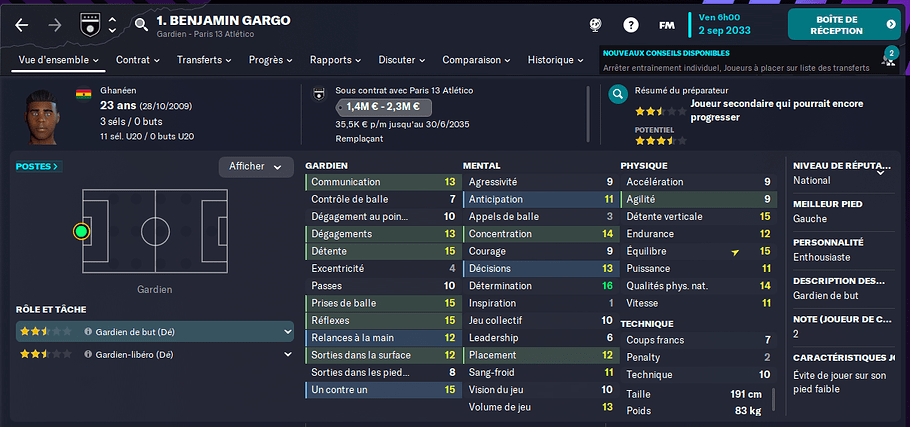Open the Afficher dropdown

point(256,167)
